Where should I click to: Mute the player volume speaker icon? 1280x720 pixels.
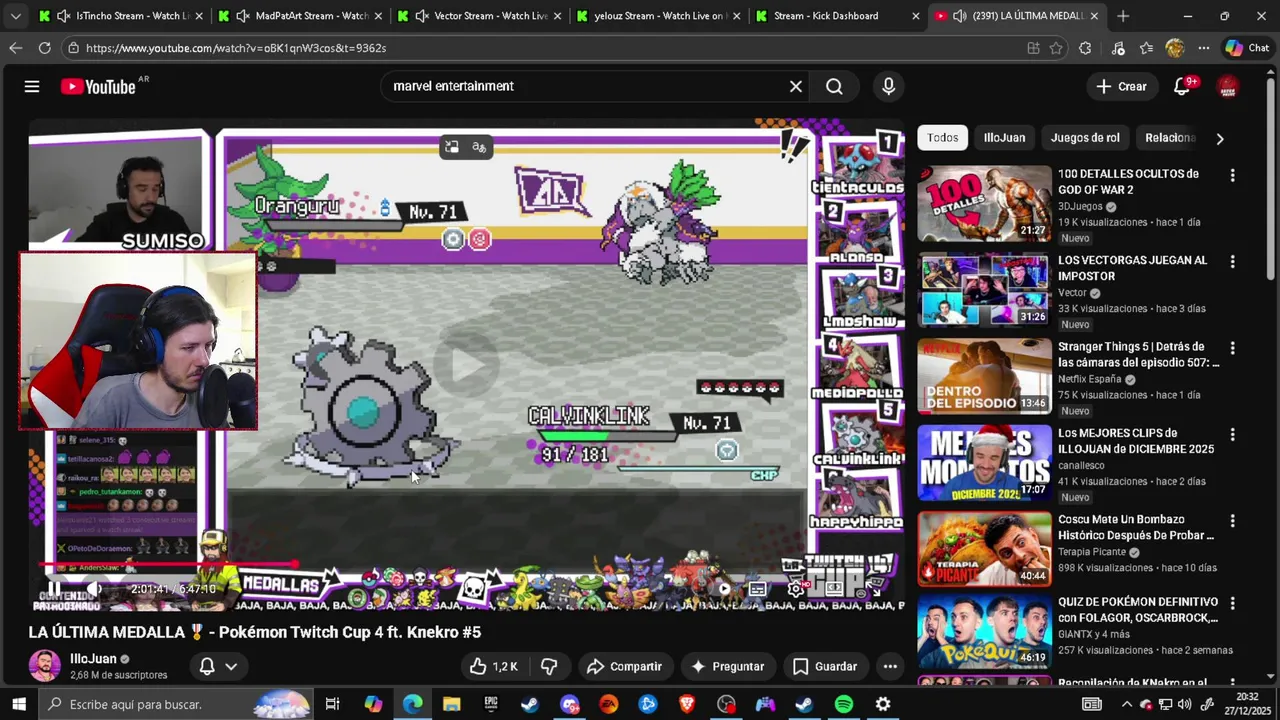(x=95, y=589)
